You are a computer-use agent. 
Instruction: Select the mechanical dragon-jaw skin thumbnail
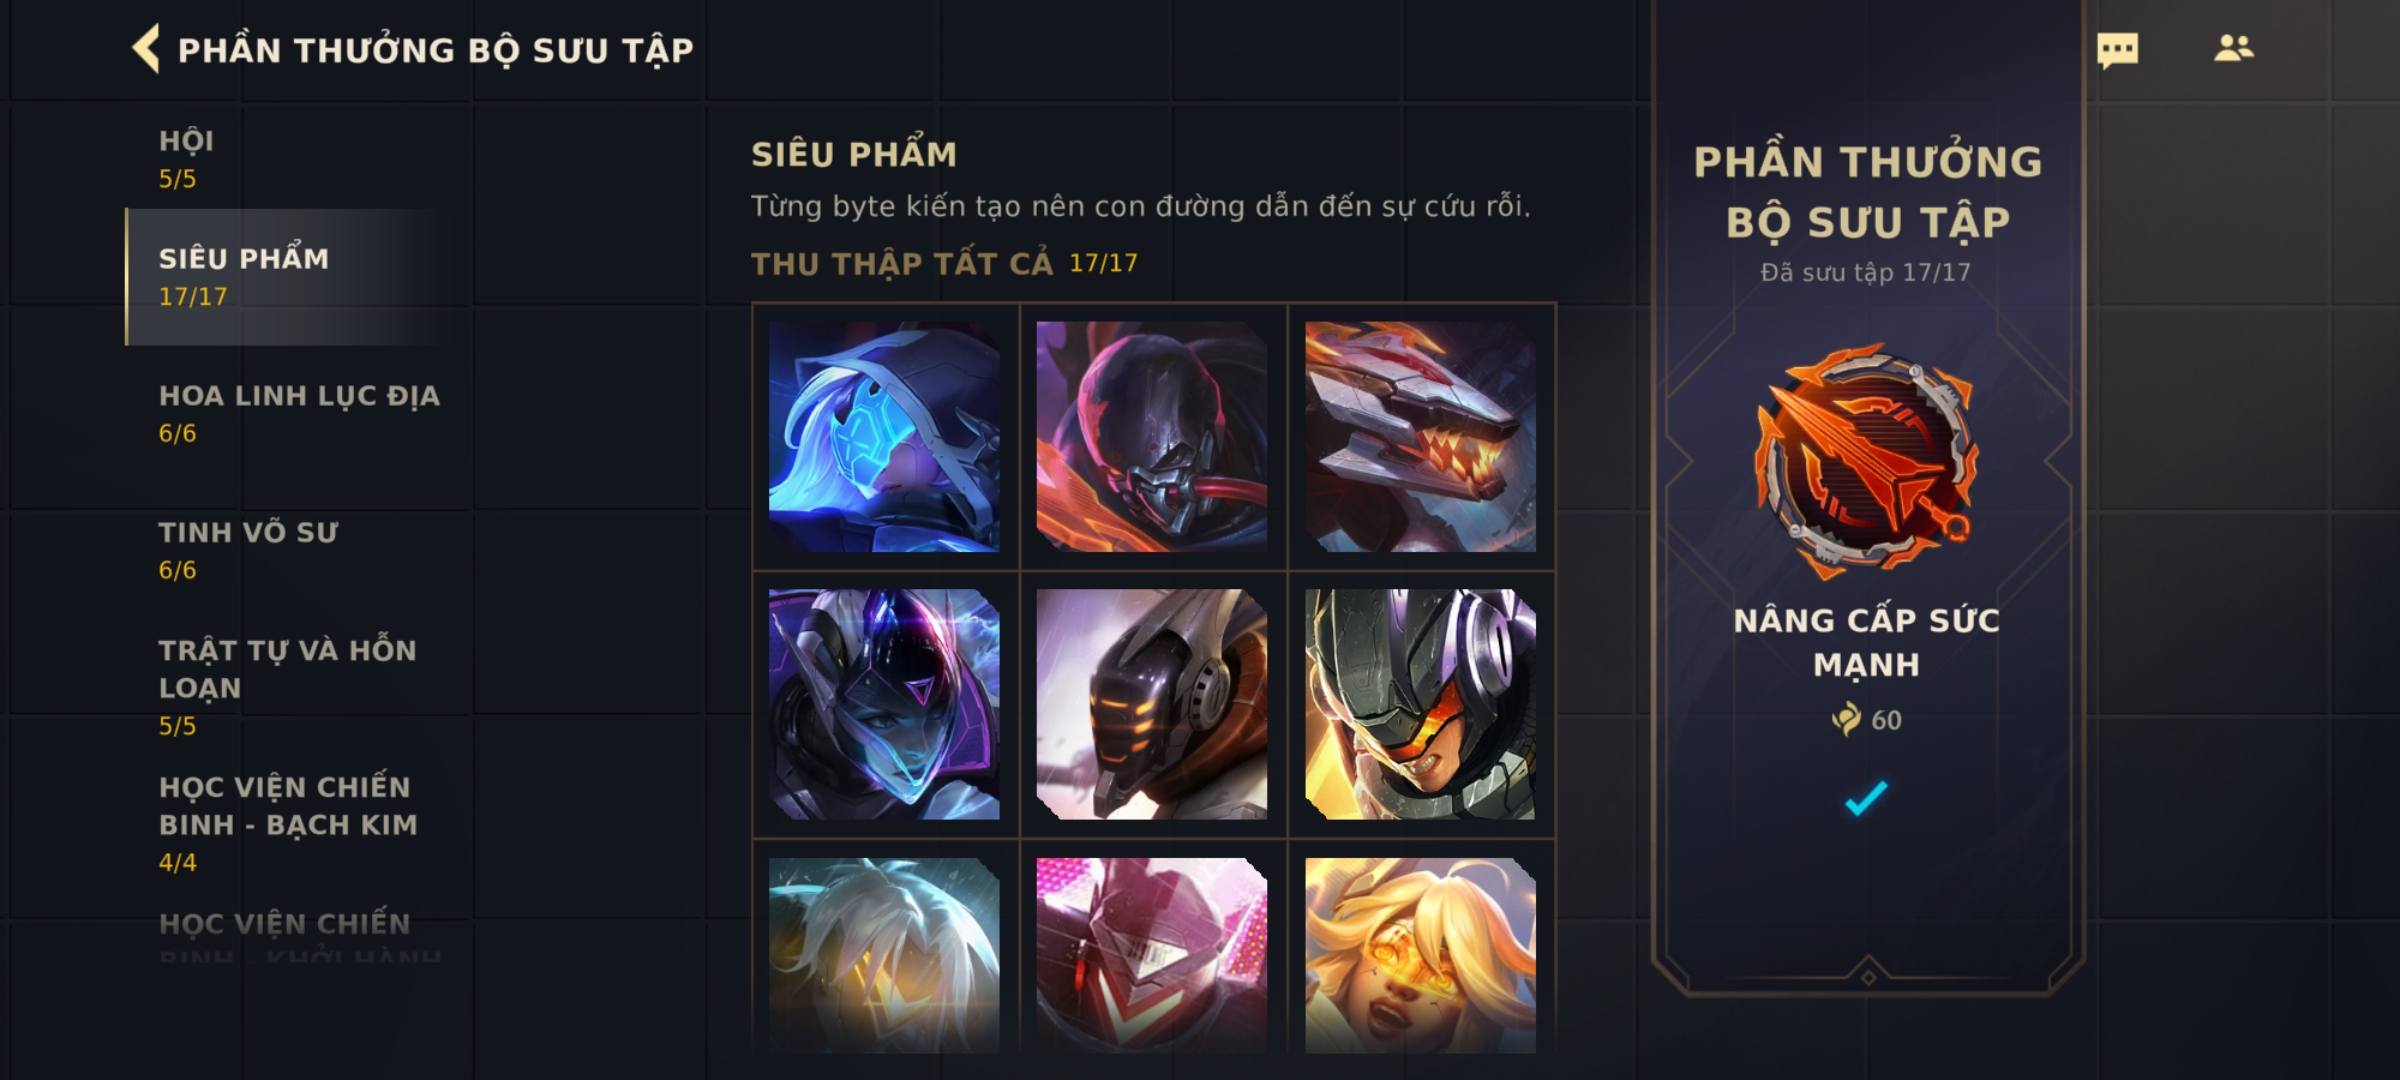click(1420, 436)
